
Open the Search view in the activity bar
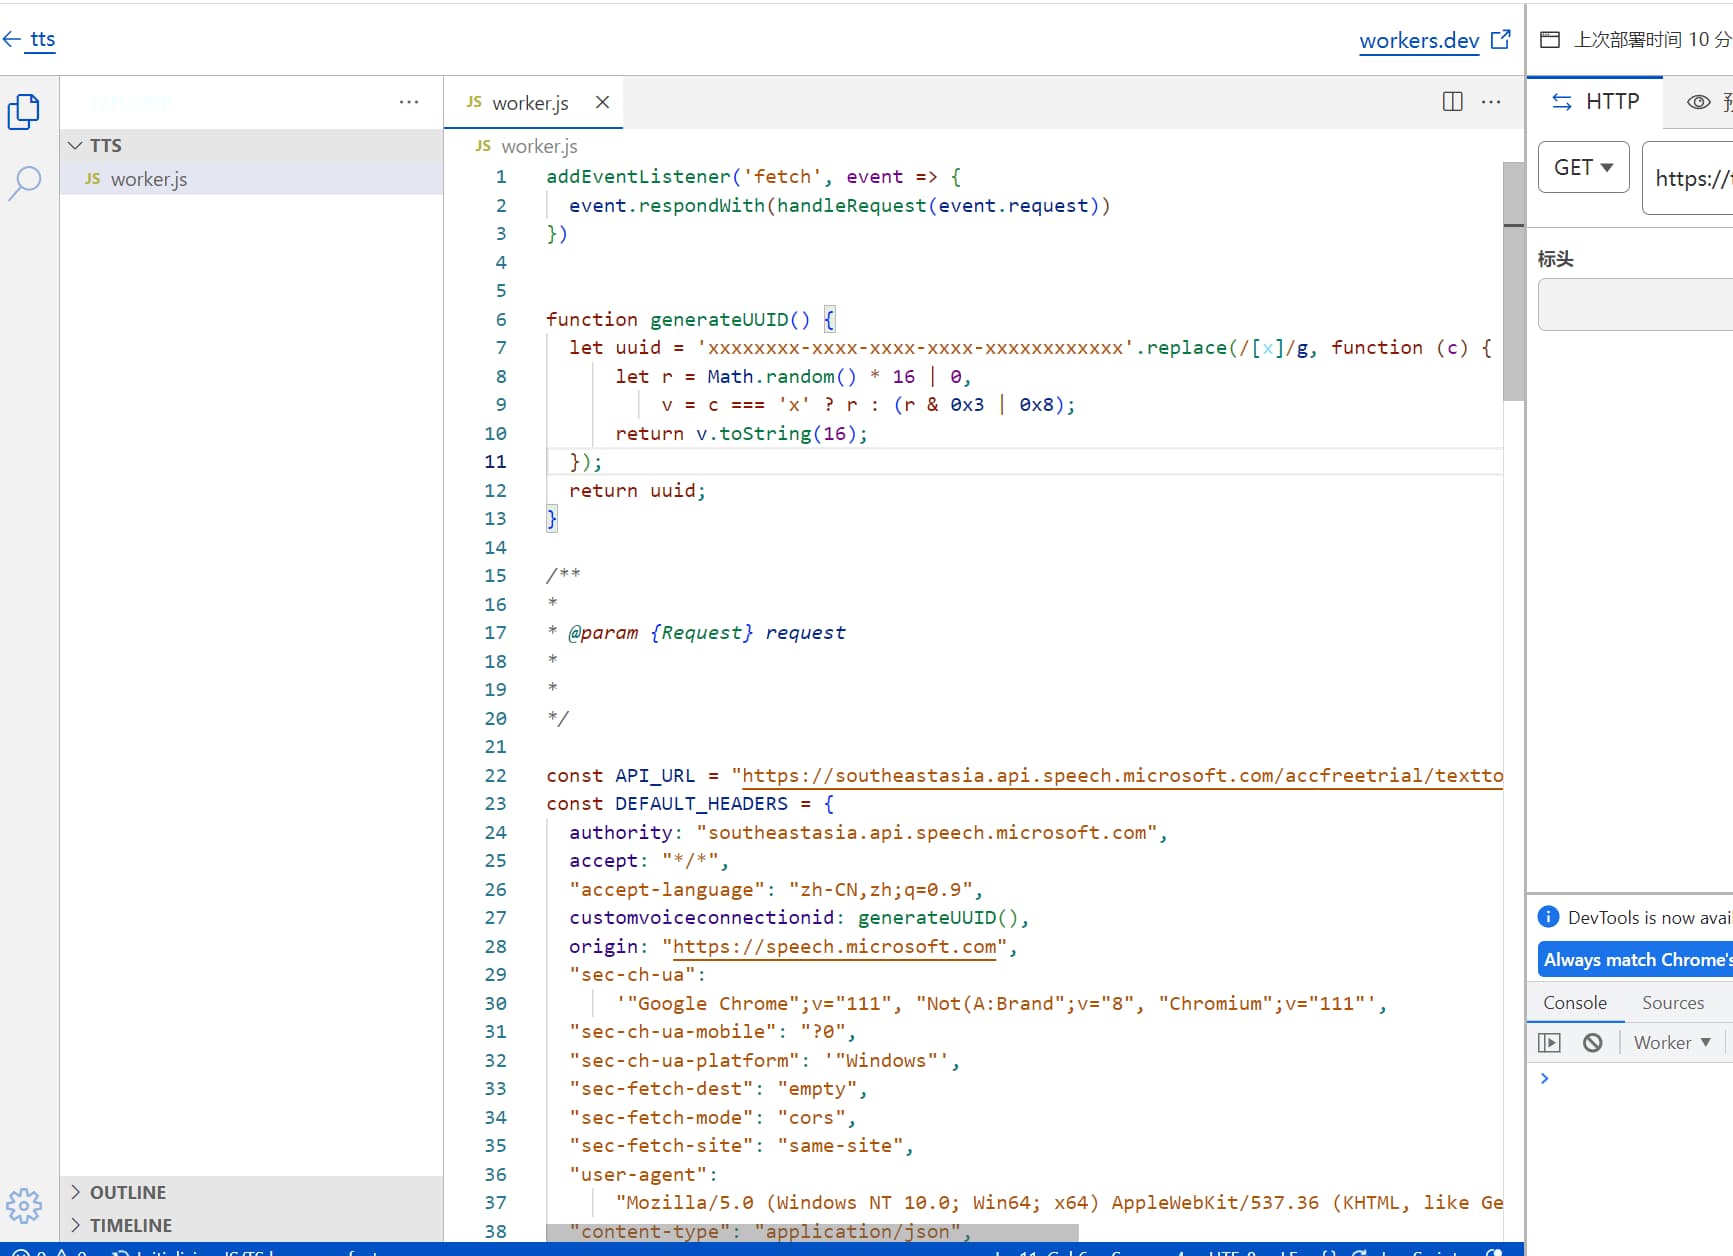pos(24,183)
